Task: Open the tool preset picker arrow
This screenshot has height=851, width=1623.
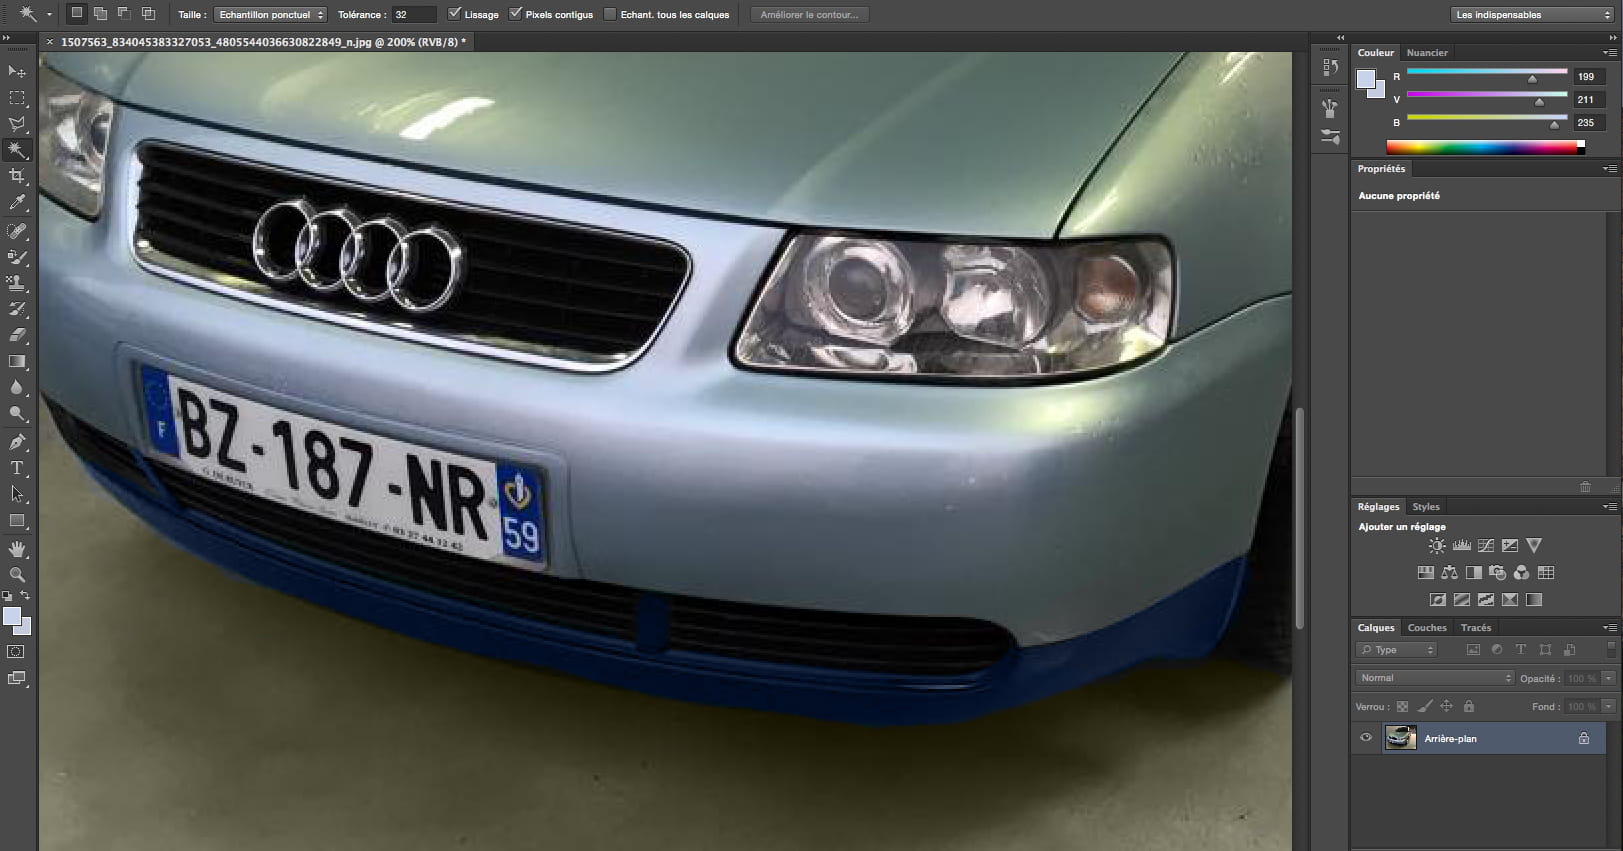Action: pyautogui.click(x=49, y=15)
